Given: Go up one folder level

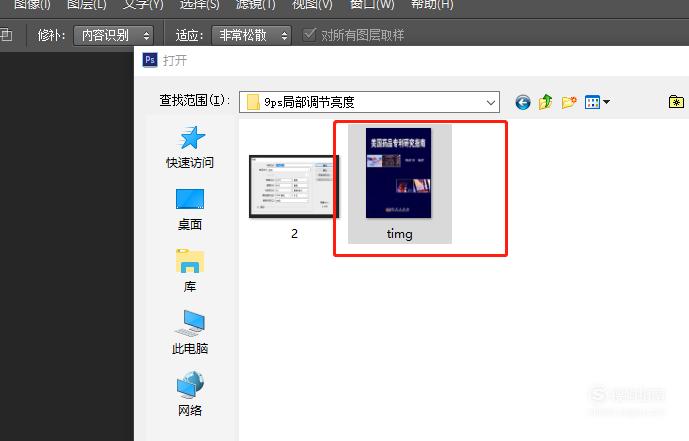Looking at the screenshot, I should (x=545, y=102).
